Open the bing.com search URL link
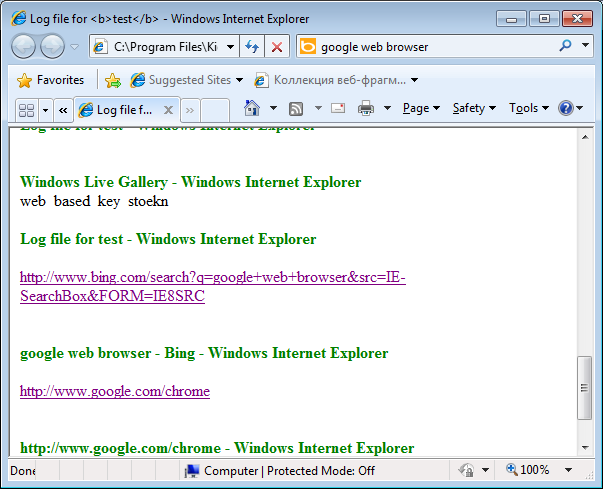Screen dimensions: 603x489 [213, 286]
